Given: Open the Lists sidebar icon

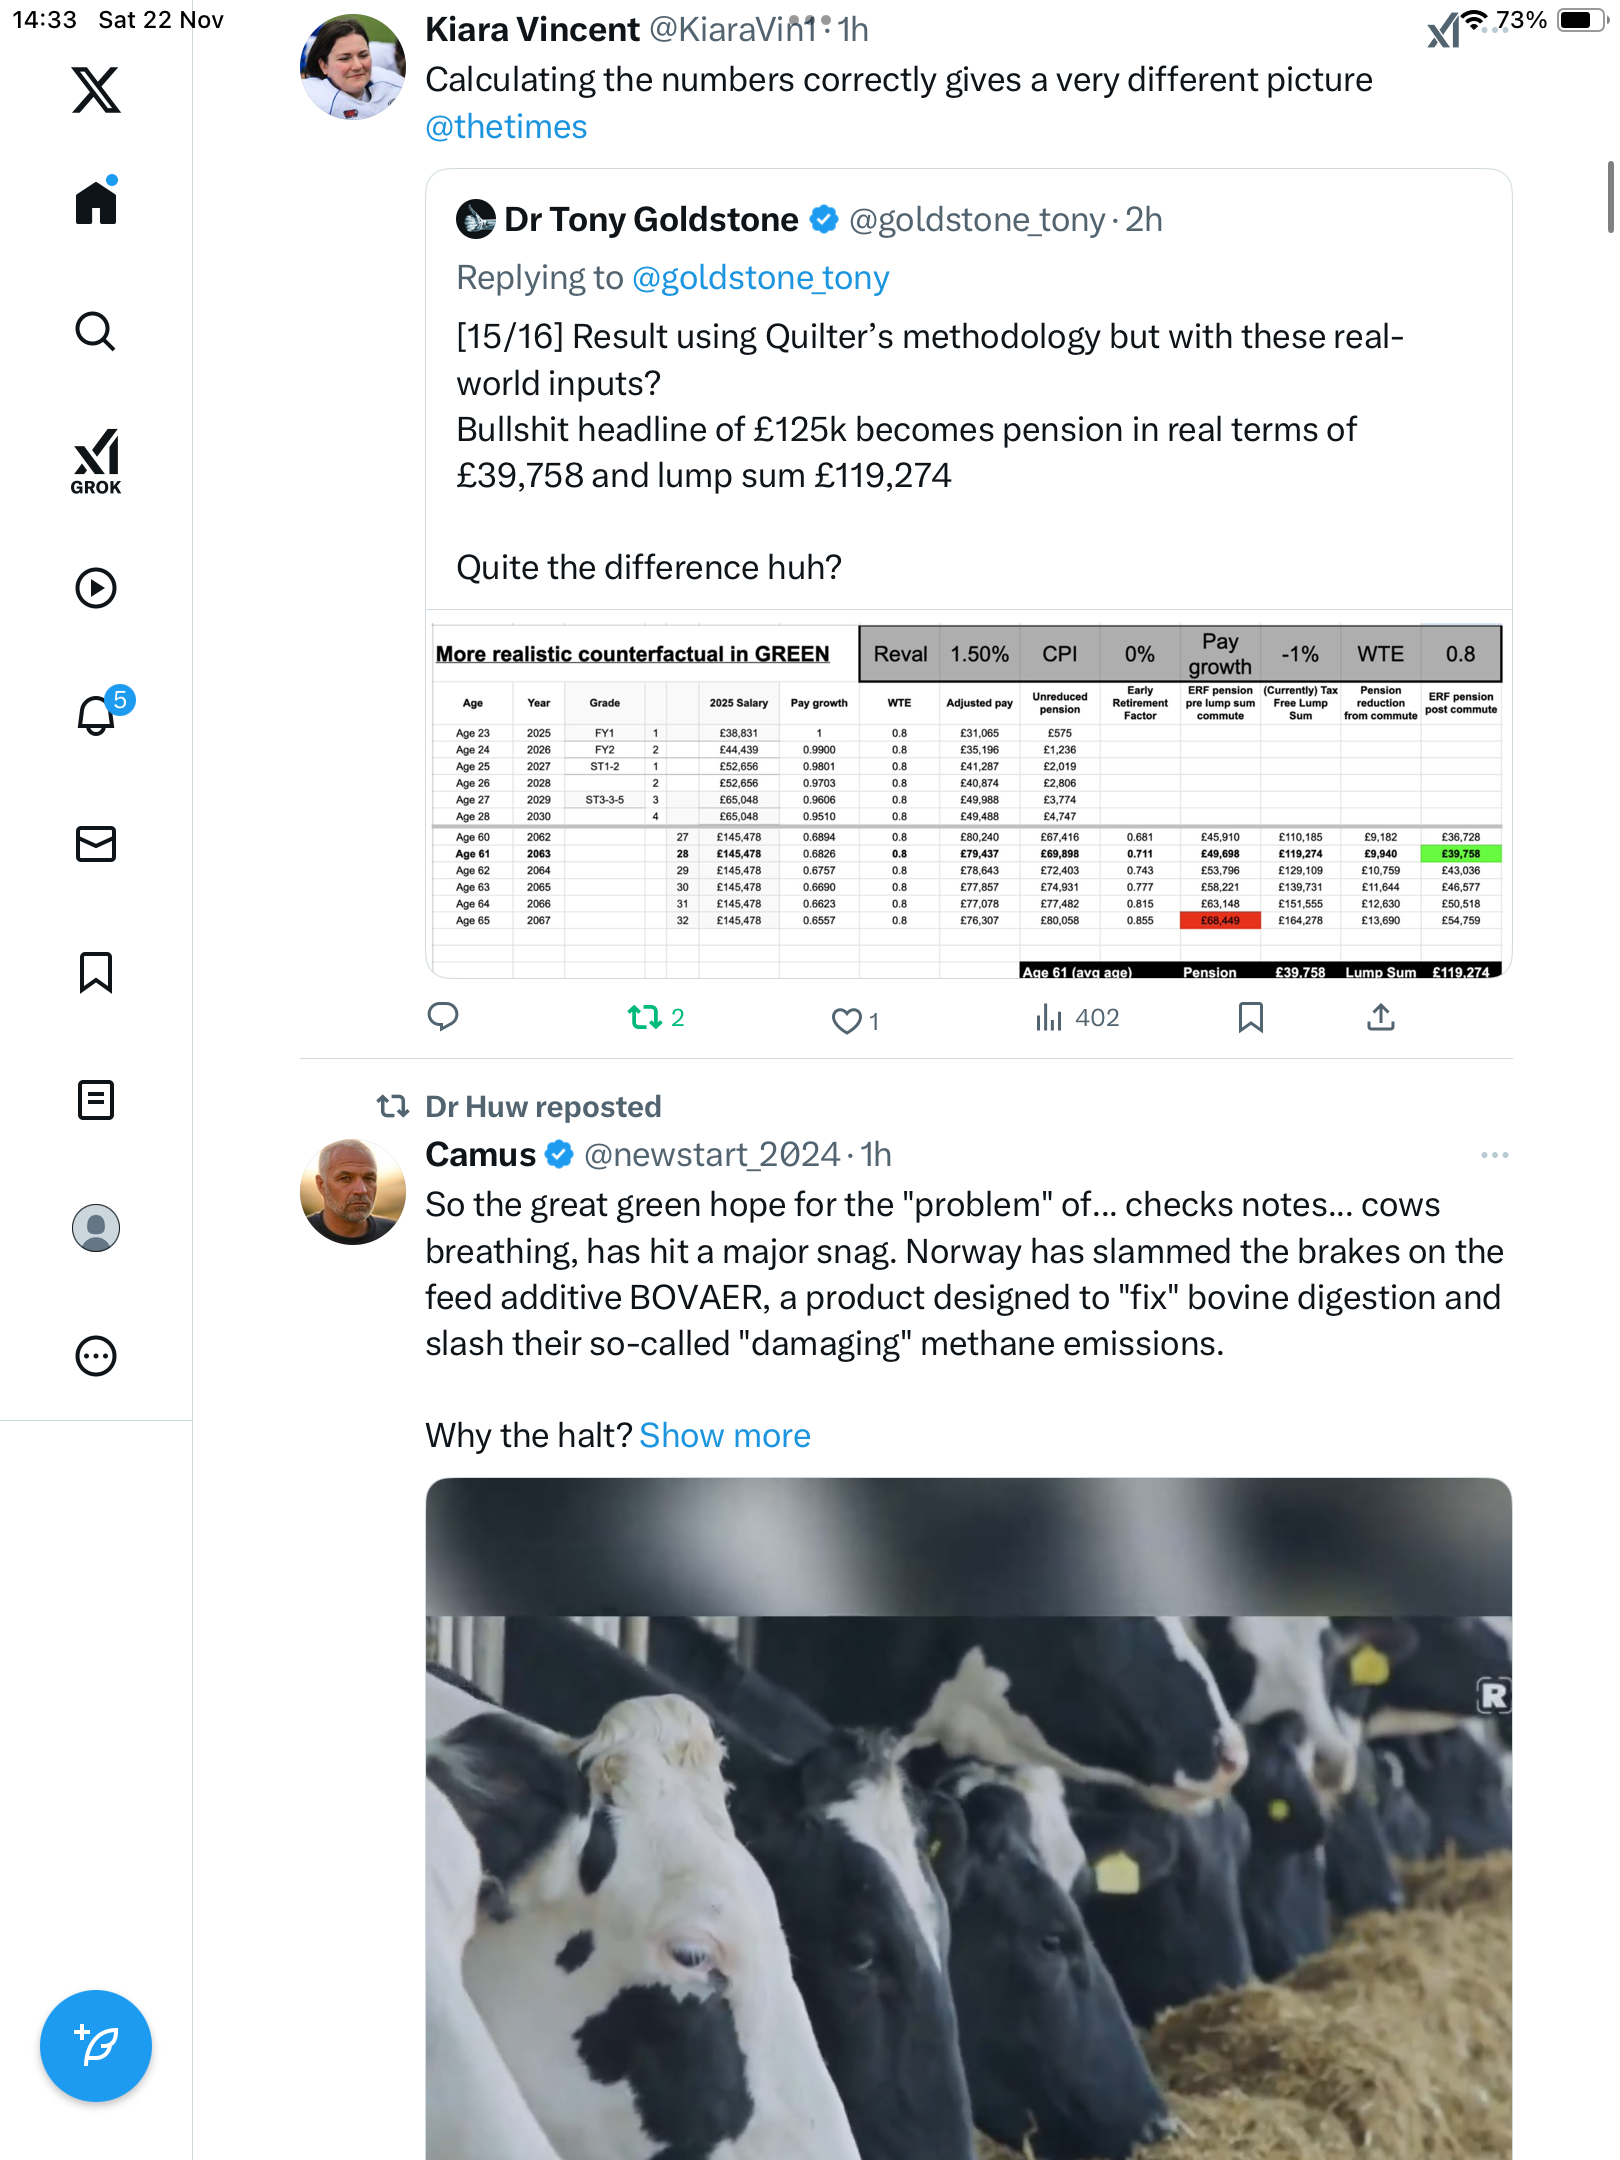Looking at the screenshot, I should [x=96, y=1100].
